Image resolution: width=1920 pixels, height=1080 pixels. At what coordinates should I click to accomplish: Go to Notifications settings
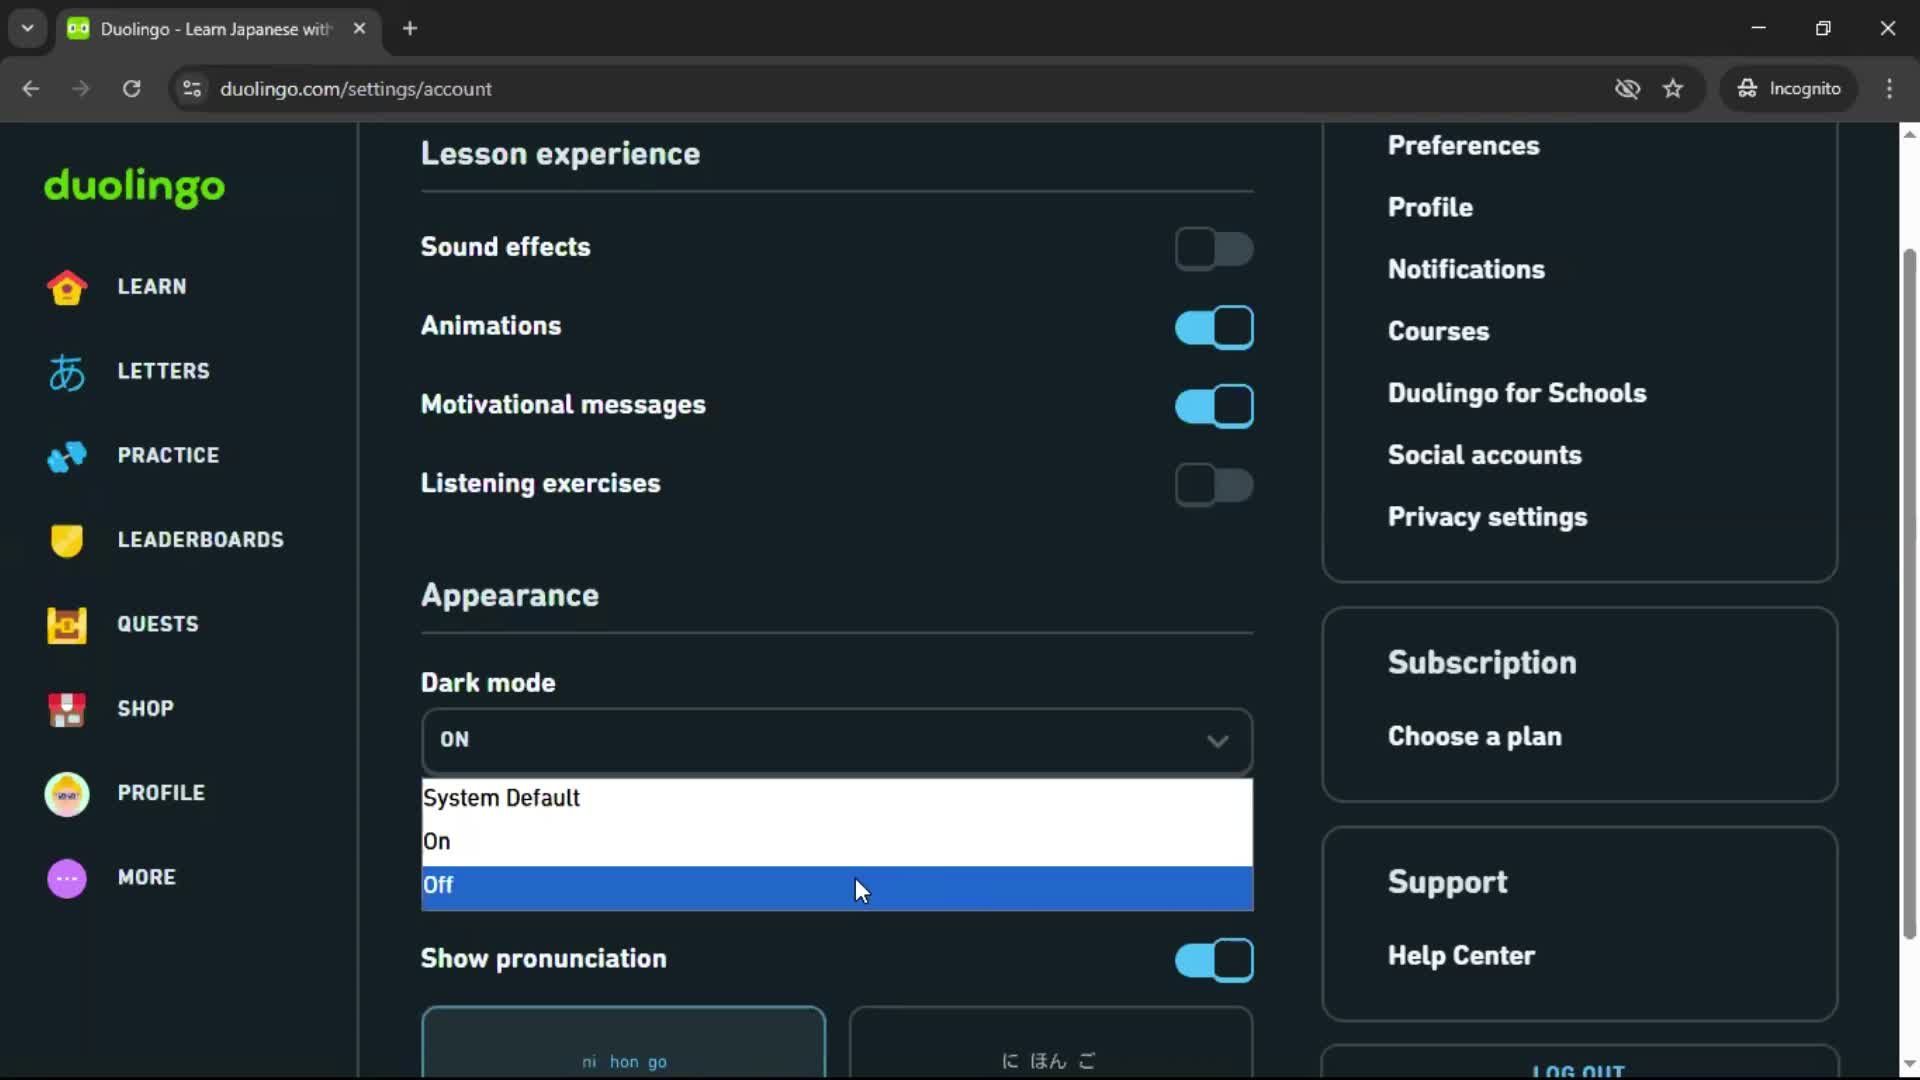click(1466, 269)
